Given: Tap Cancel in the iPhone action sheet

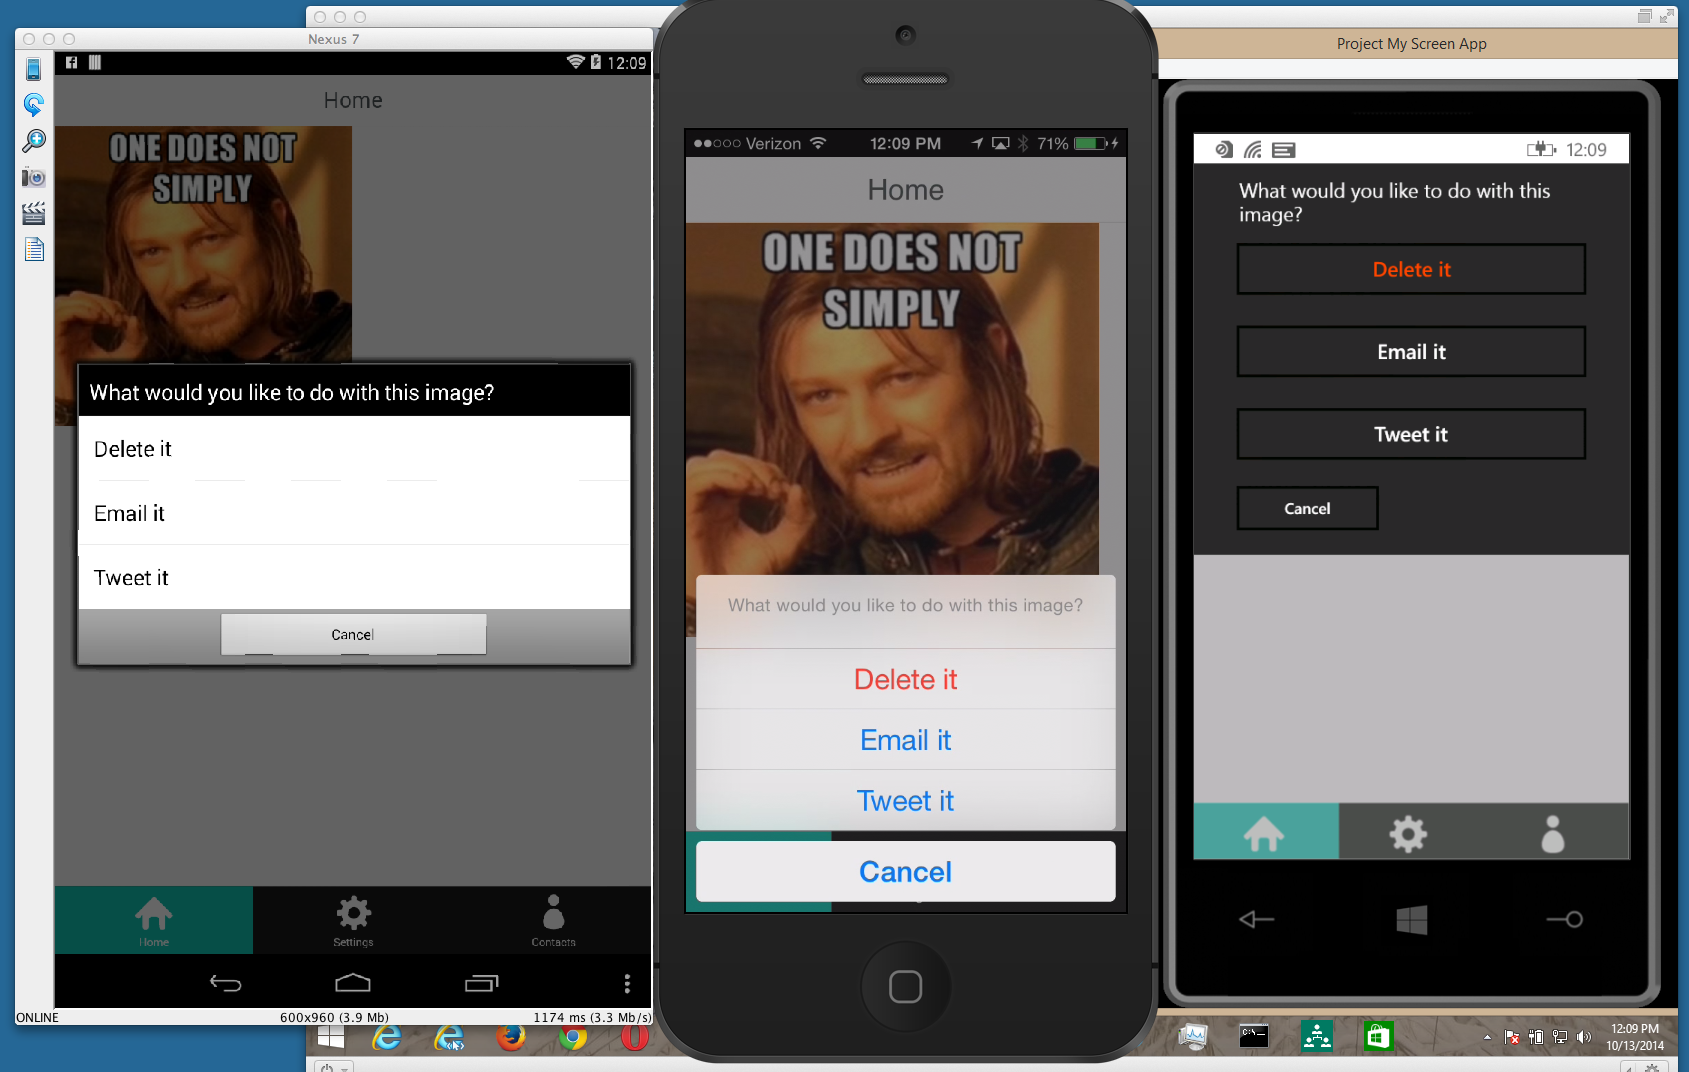Looking at the screenshot, I should click(x=906, y=871).
